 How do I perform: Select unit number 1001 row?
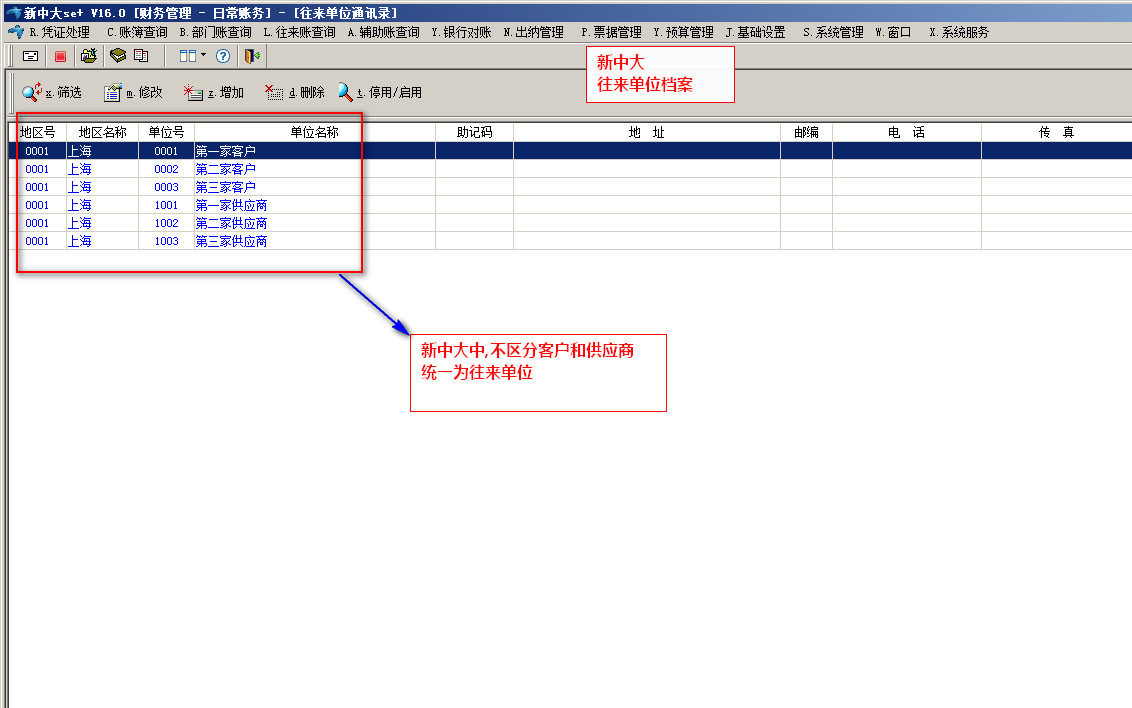click(x=166, y=205)
